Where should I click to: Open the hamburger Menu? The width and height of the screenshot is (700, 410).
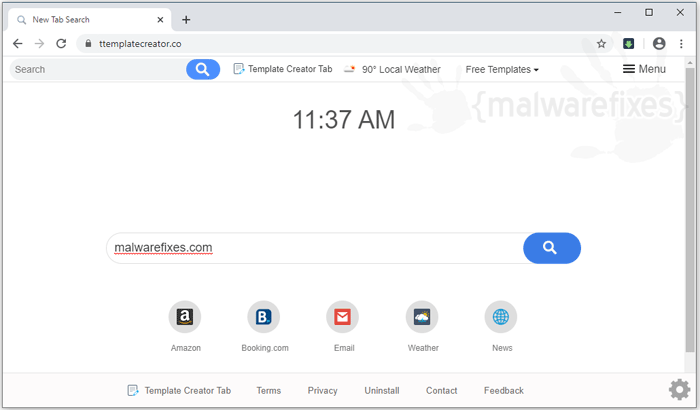(644, 69)
